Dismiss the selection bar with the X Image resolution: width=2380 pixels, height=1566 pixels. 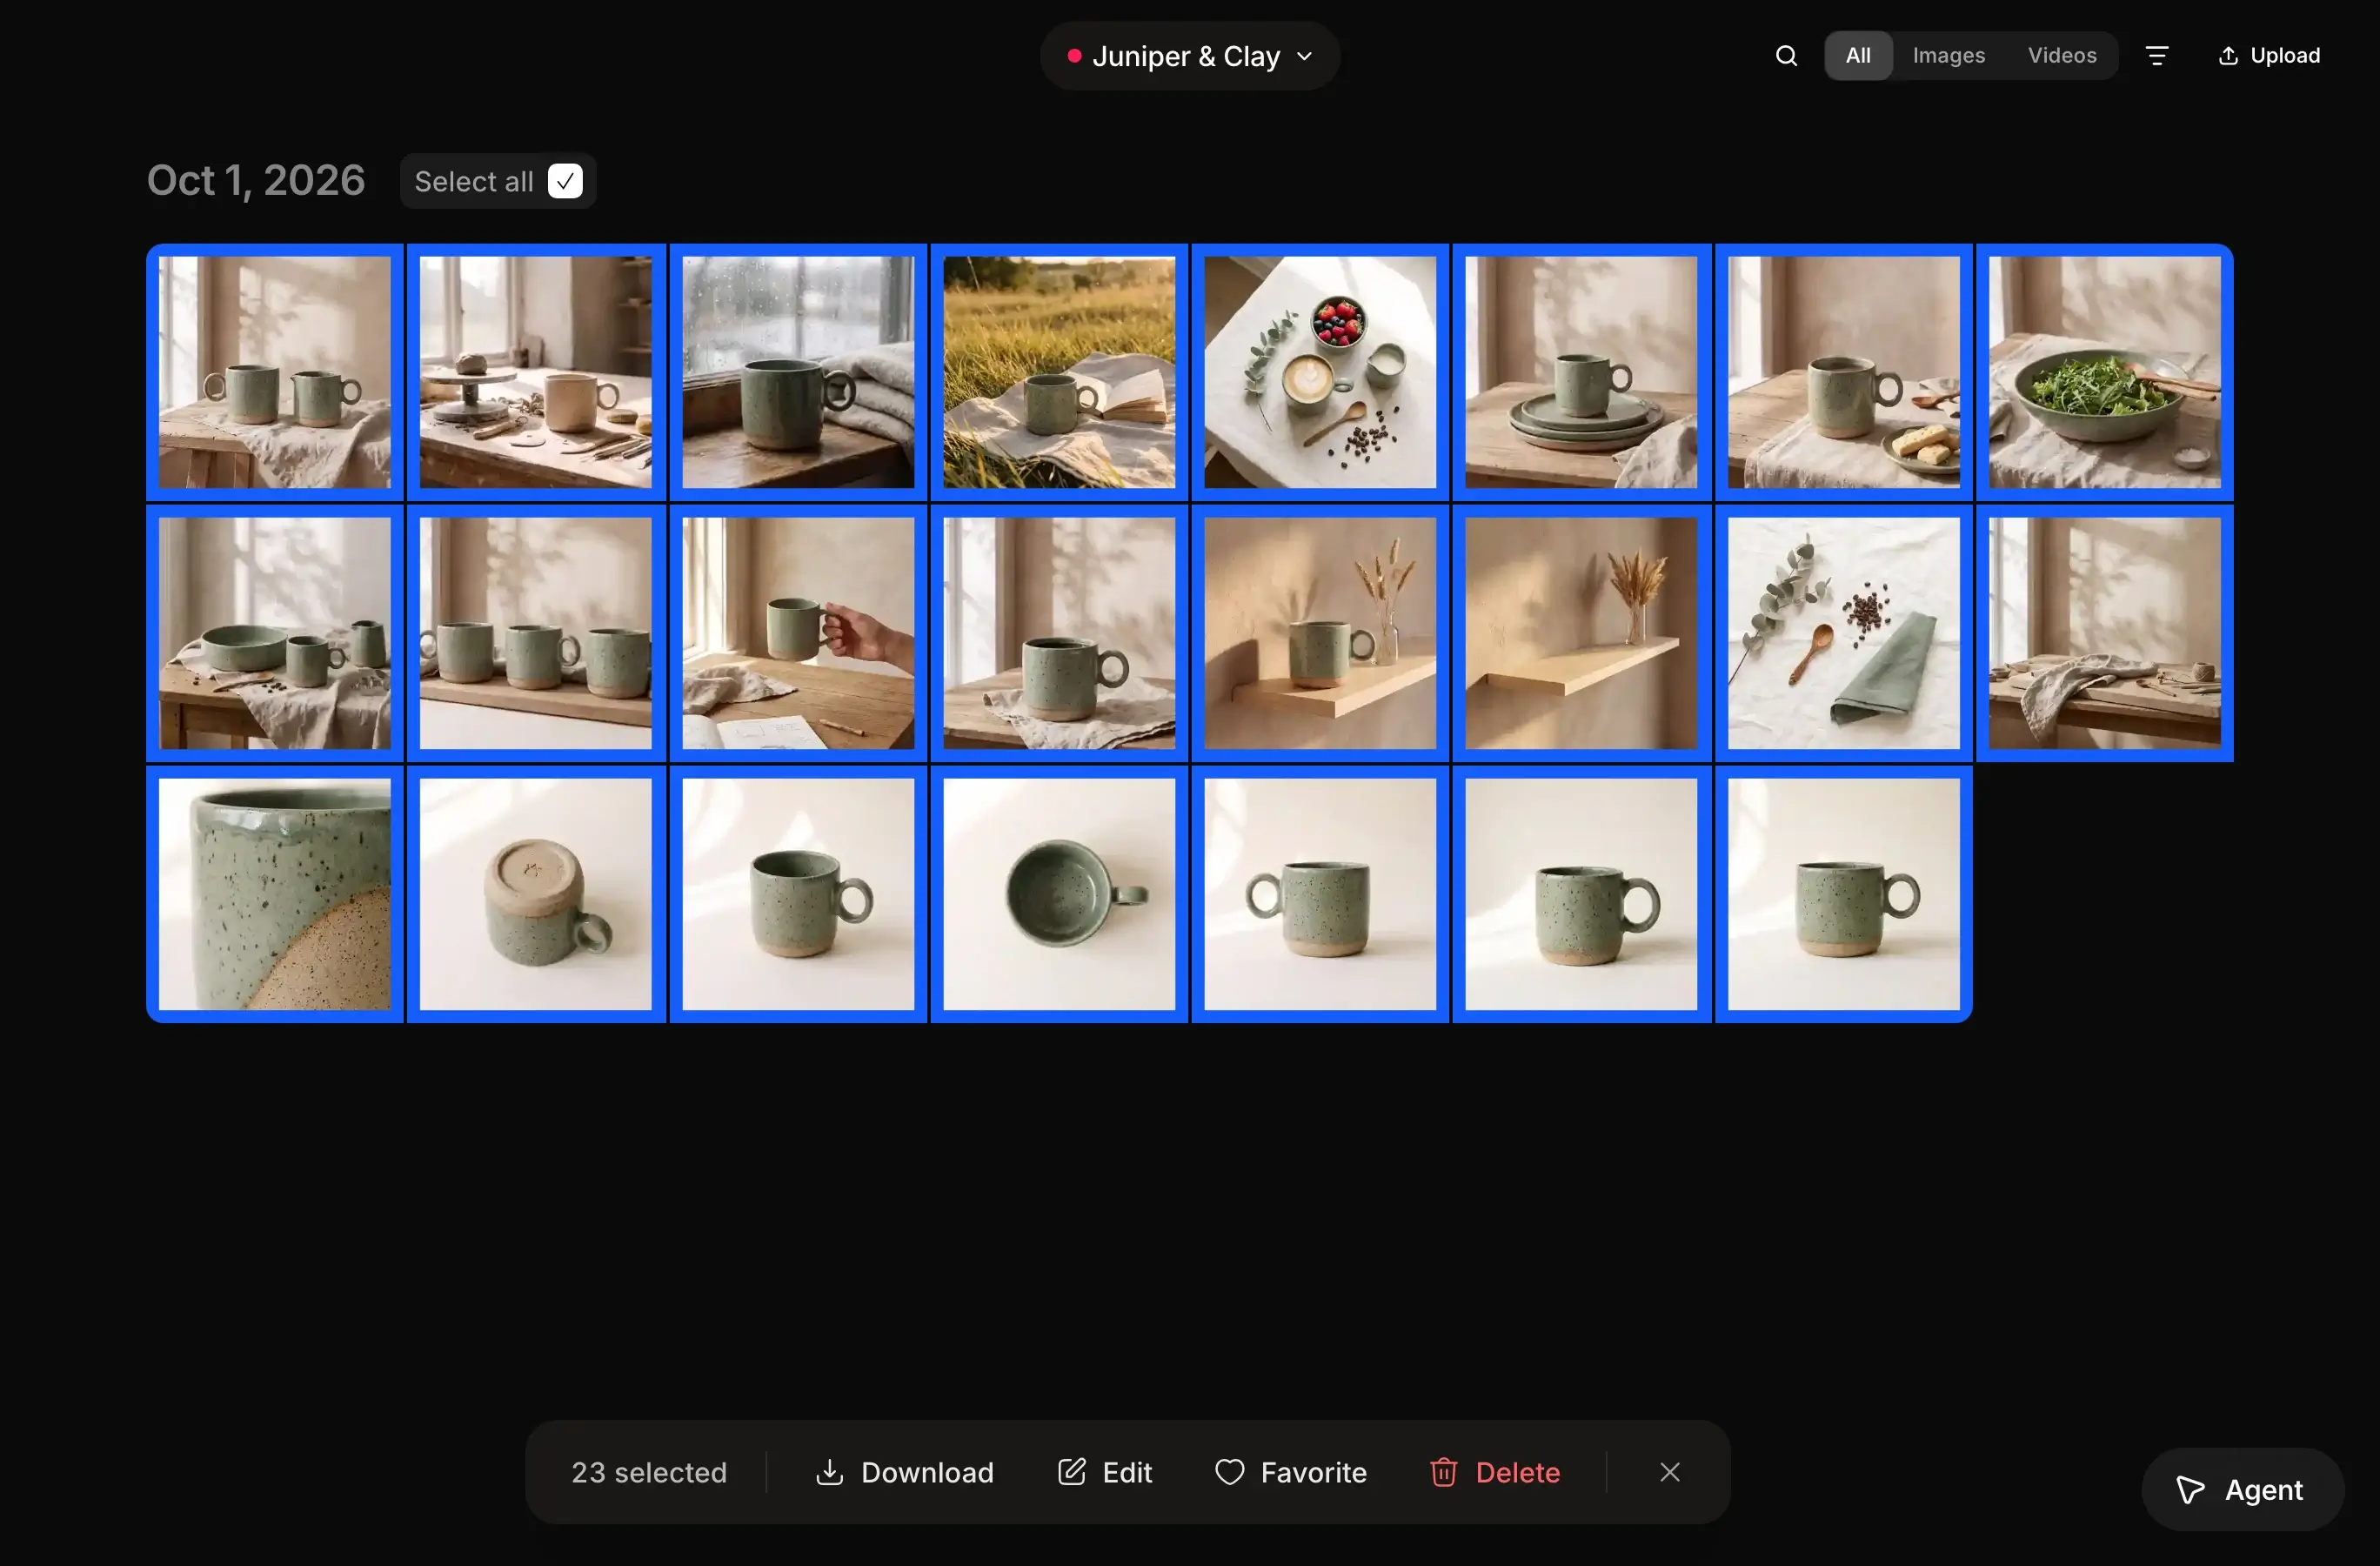coord(1670,1472)
